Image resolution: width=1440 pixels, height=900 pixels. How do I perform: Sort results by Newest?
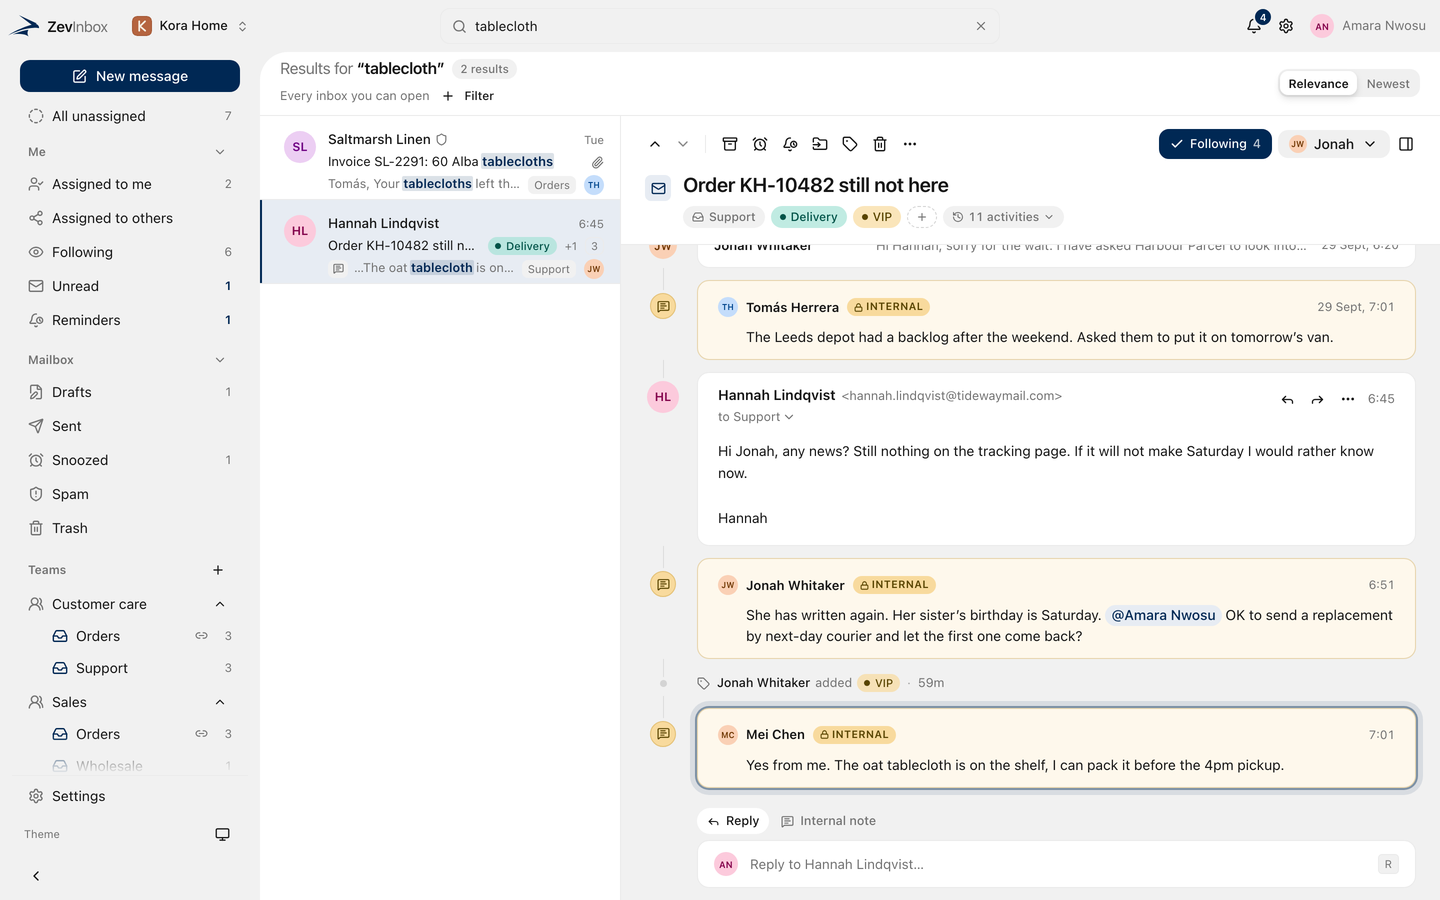(x=1388, y=84)
